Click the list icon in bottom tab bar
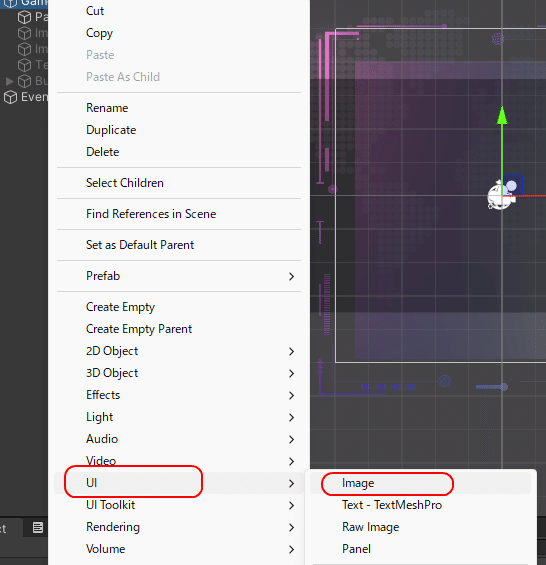This screenshot has height=565, width=546. [x=38, y=527]
